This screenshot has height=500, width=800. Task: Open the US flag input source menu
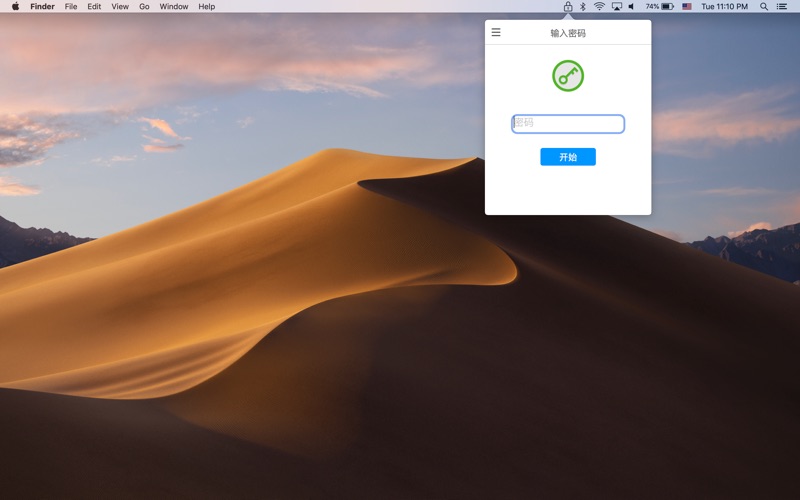tap(687, 7)
